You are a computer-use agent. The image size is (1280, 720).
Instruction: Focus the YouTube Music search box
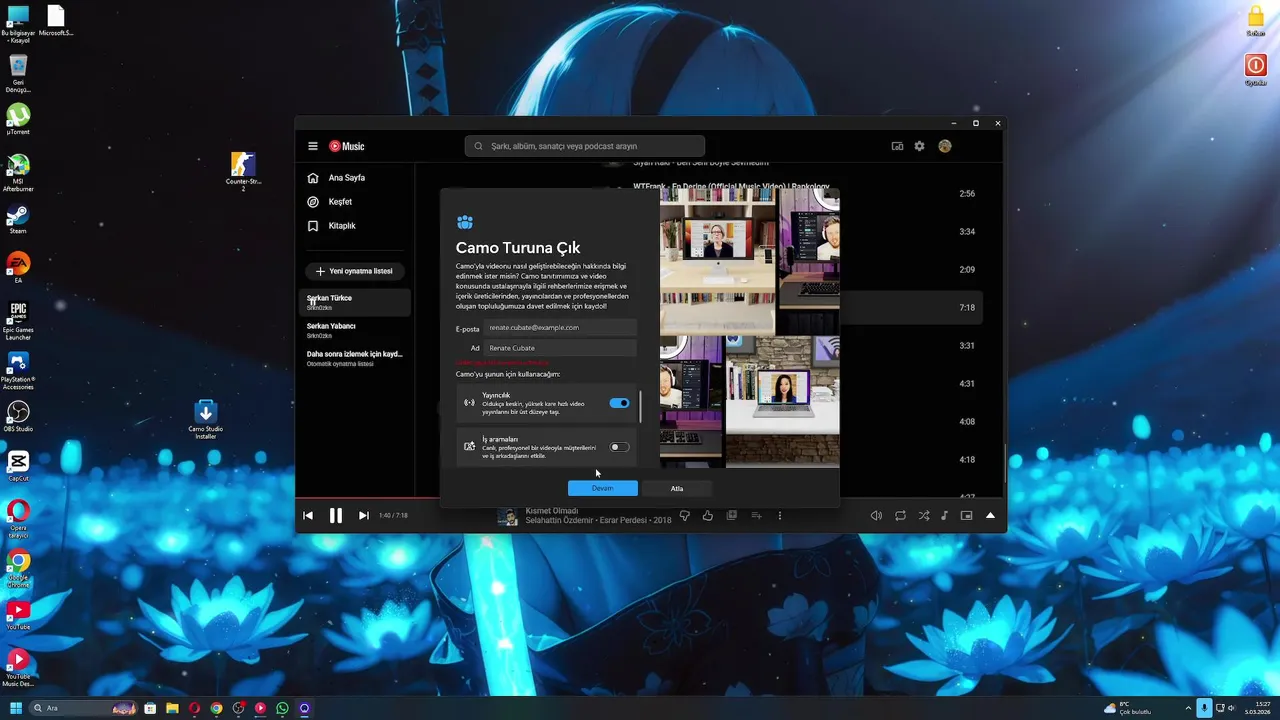click(x=585, y=146)
